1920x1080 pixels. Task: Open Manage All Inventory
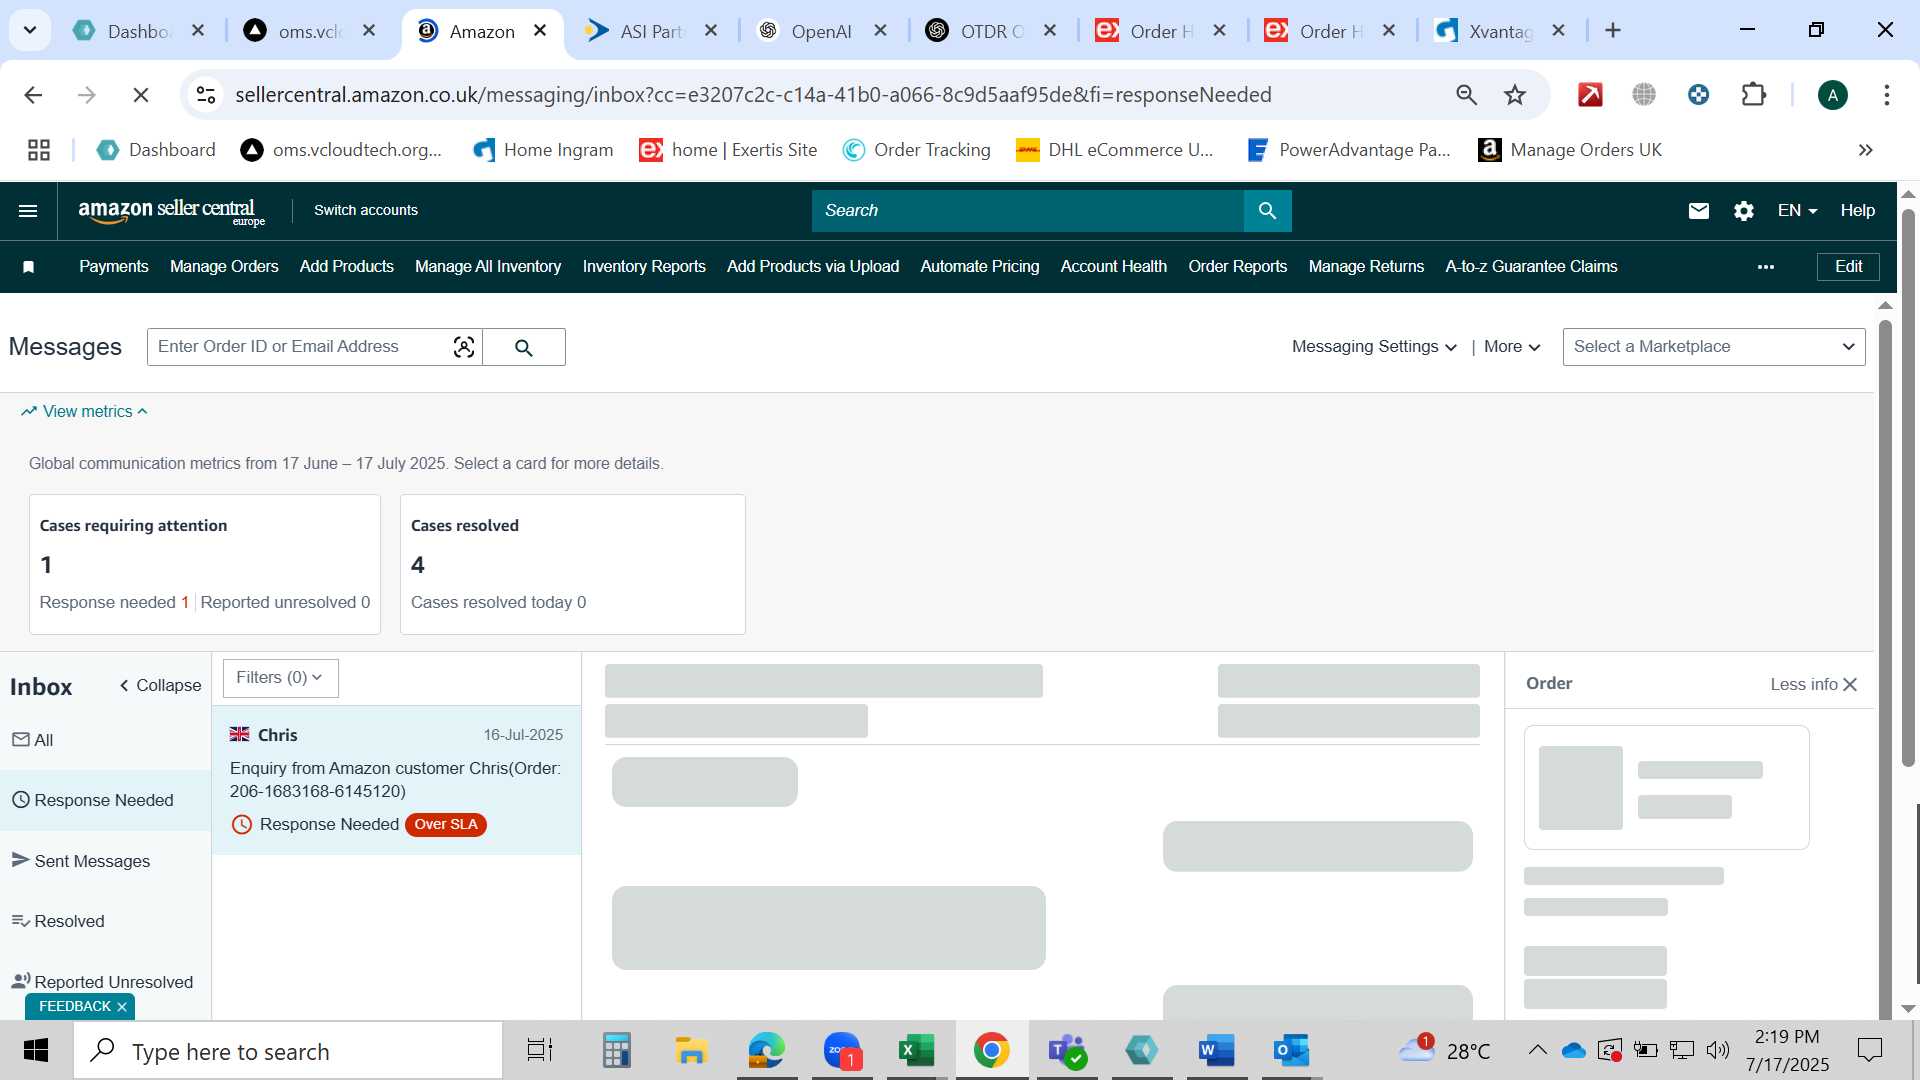click(x=488, y=267)
